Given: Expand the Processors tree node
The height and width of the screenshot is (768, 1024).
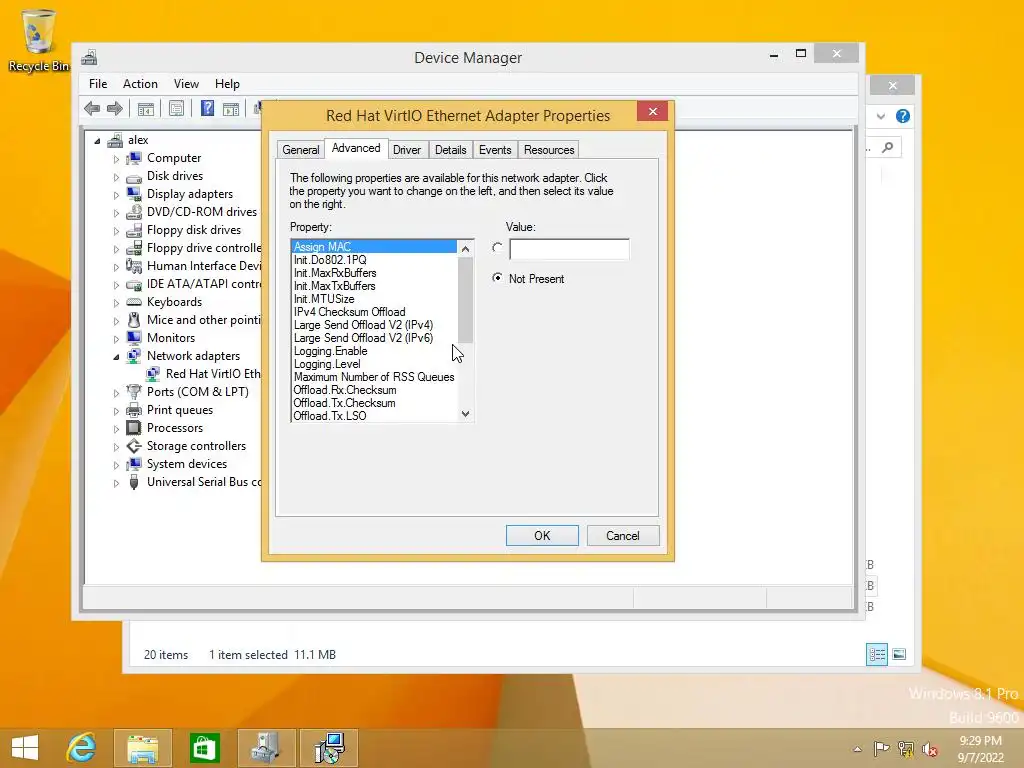Looking at the screenshot, I should click(116, 429).
